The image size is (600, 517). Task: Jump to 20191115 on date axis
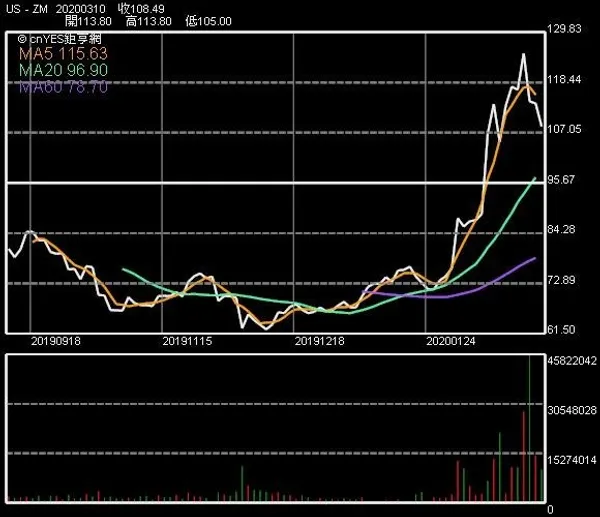pyautogui.click(x=187, y=341)
